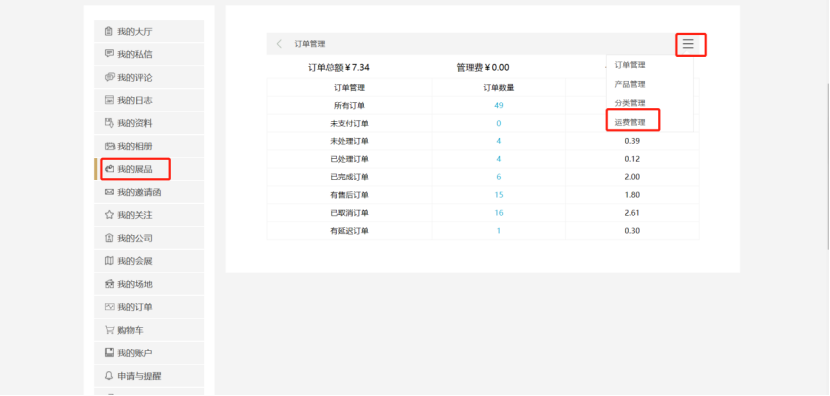Screen dimensions: 830x396
Task: Click the 1 count for 有延迟订单
Action: [499, 231]
